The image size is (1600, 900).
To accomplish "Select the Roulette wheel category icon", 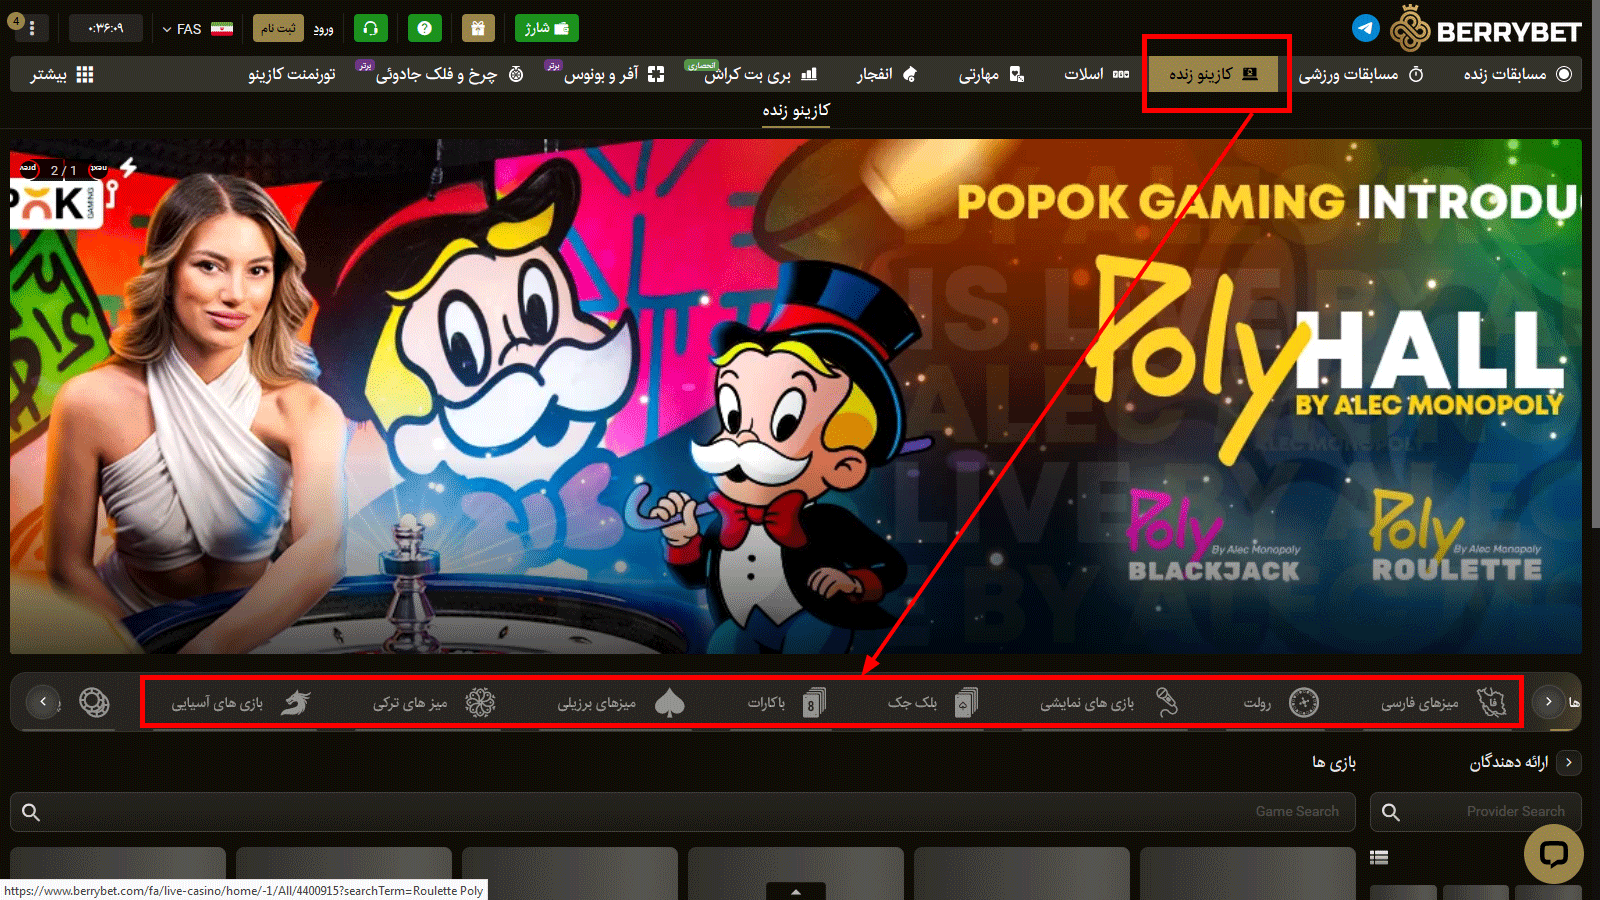I will click(1303, 703).
